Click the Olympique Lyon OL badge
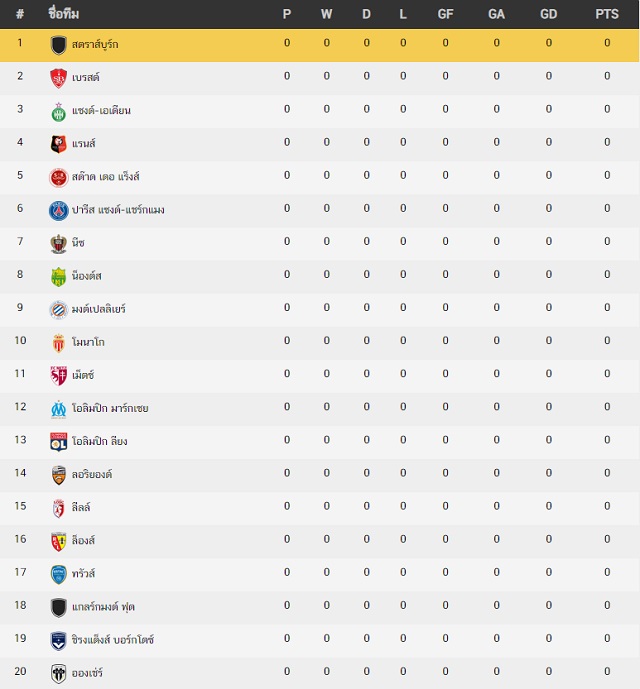Image resolution: width=640 pixels, height=689 pixels. coord(58,442)
